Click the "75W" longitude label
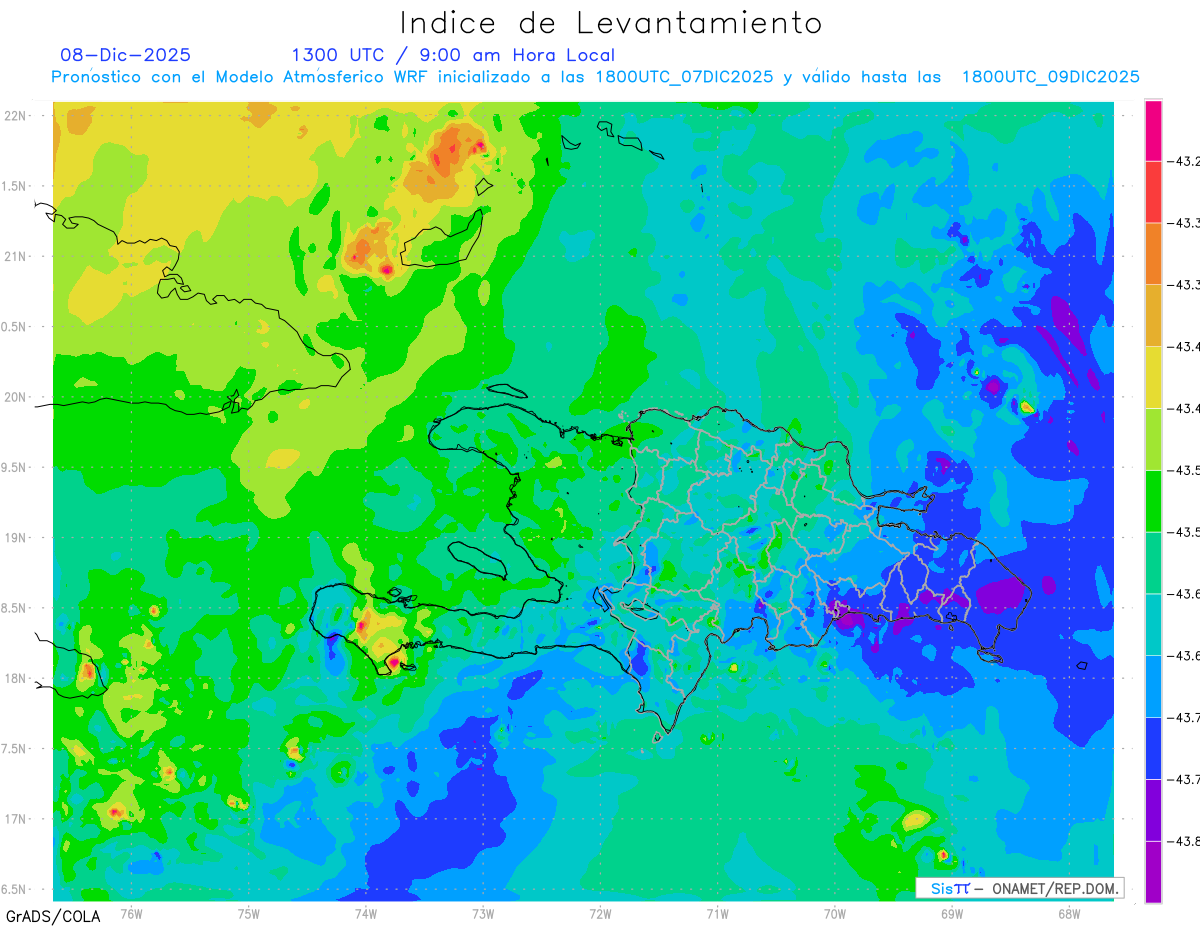The width and height of the screenshot is (1200, 927). click(249, 913)
